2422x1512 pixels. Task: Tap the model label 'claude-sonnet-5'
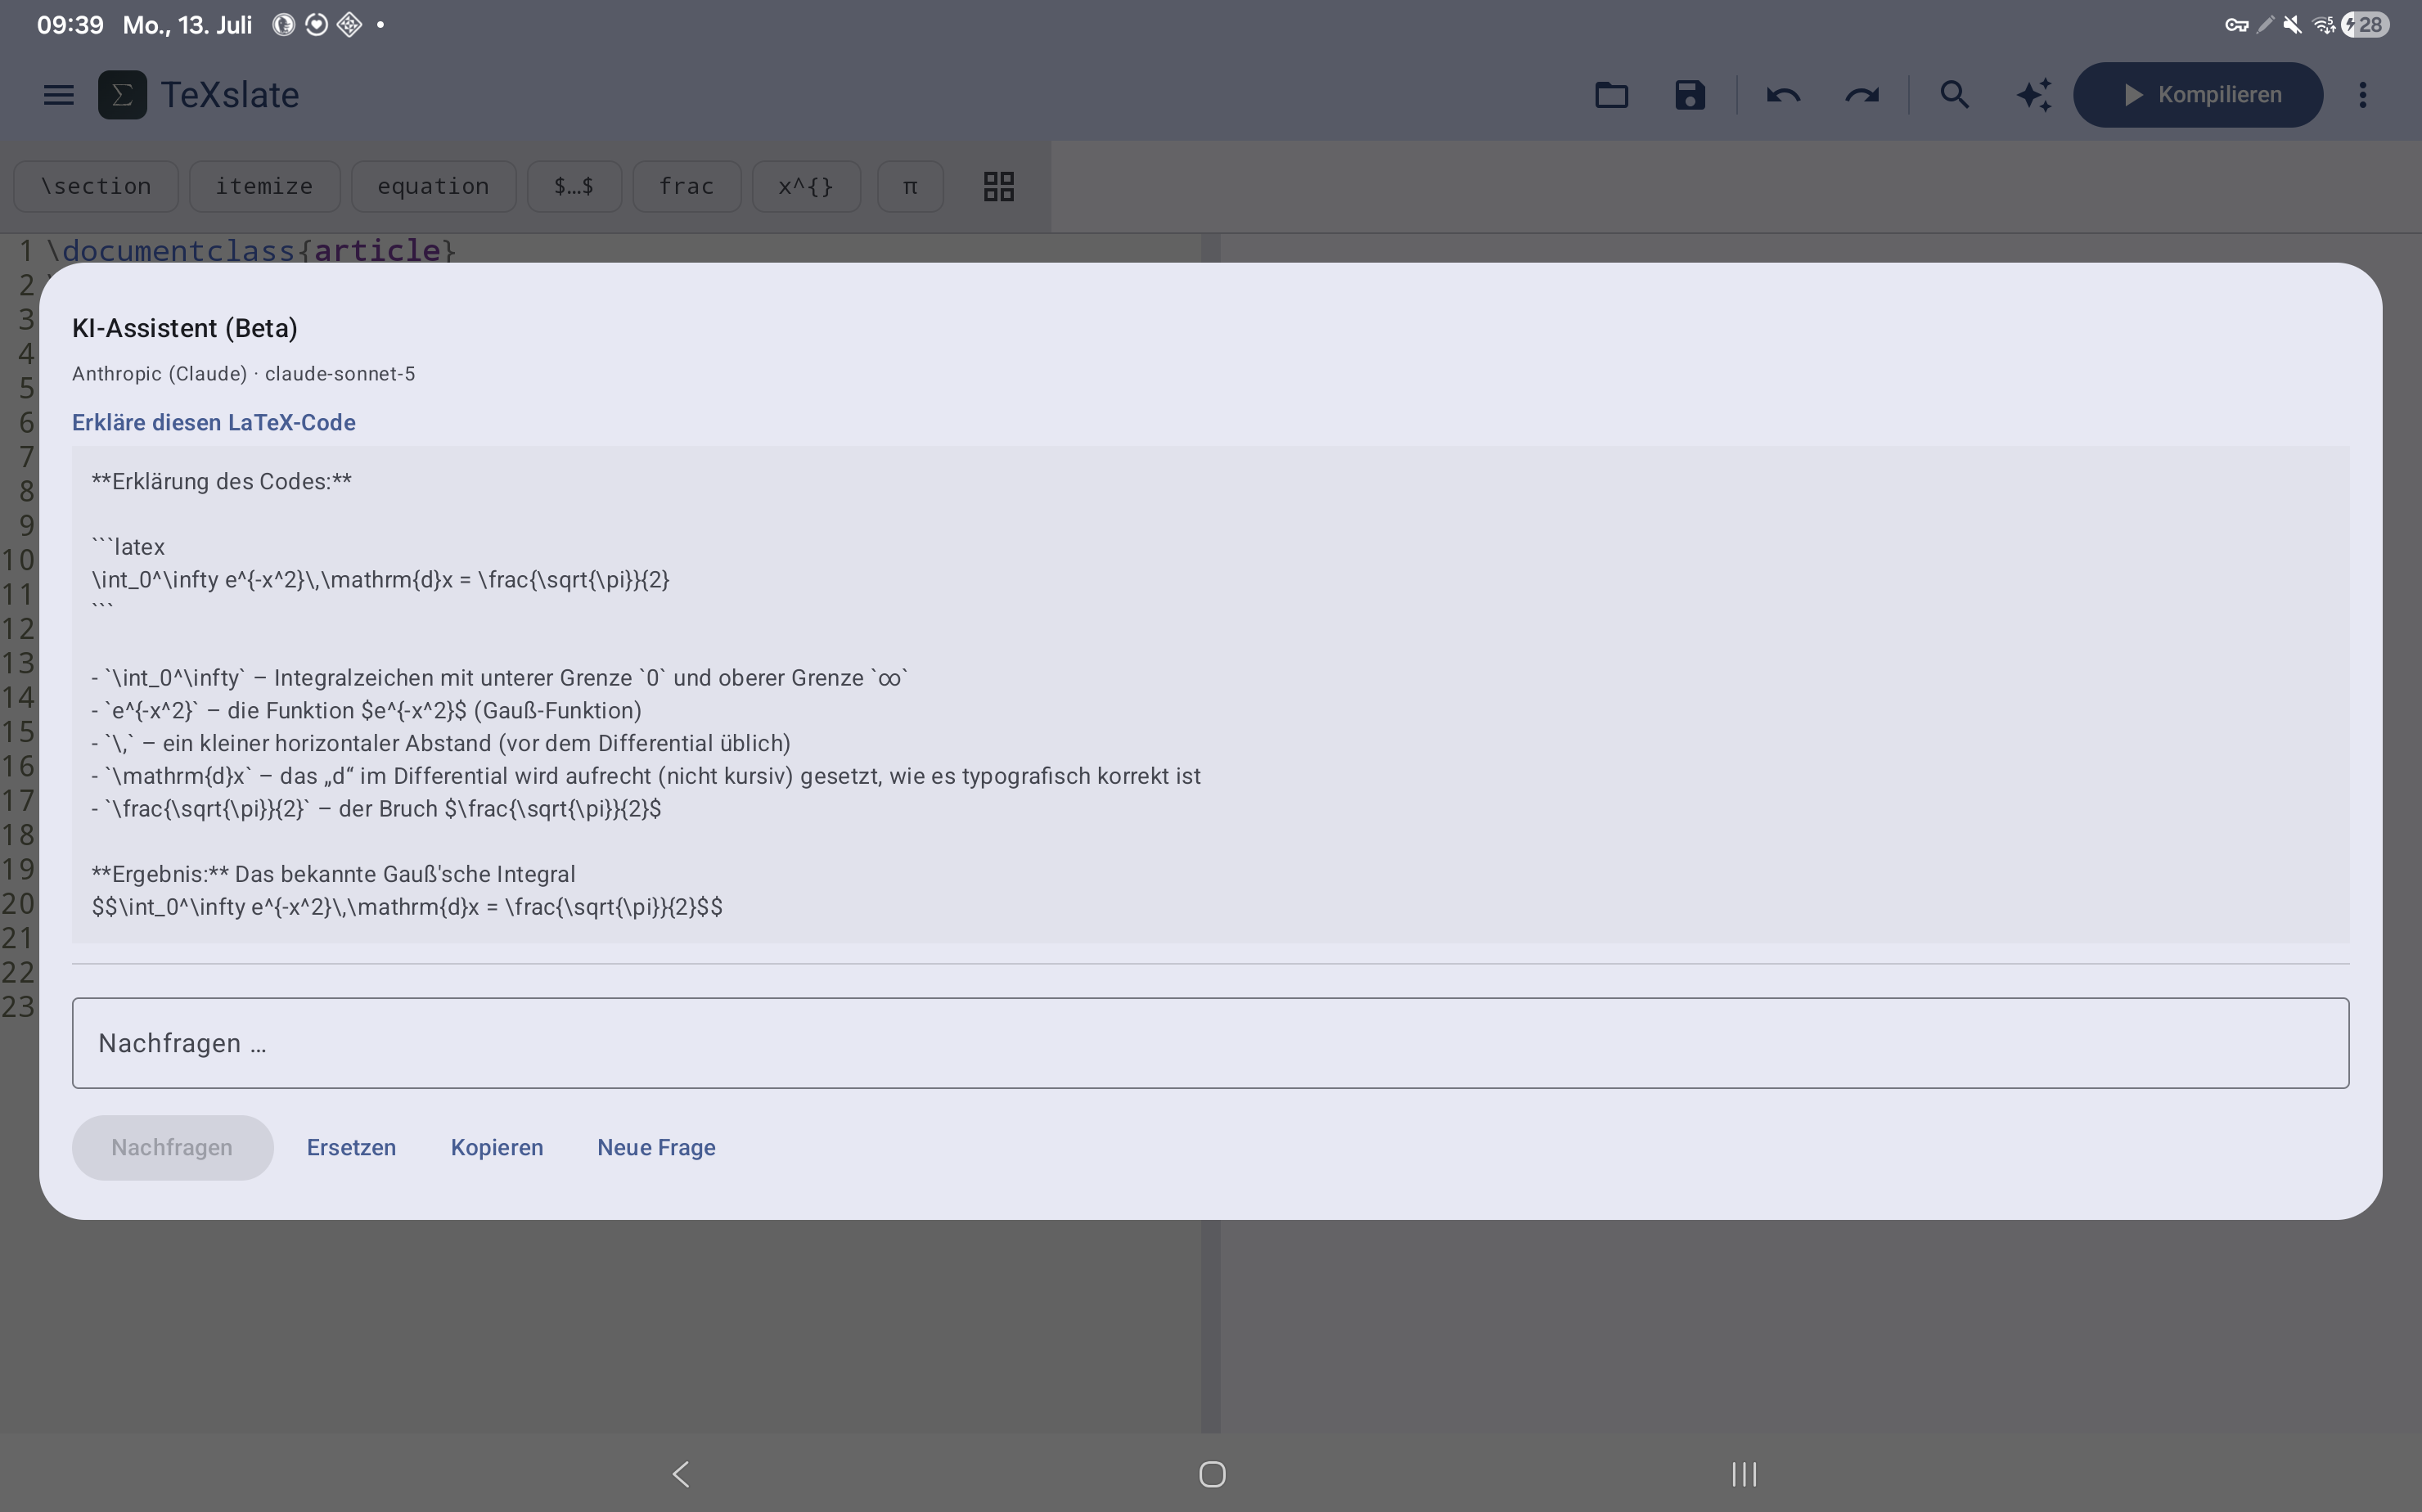tap(340, 374)
